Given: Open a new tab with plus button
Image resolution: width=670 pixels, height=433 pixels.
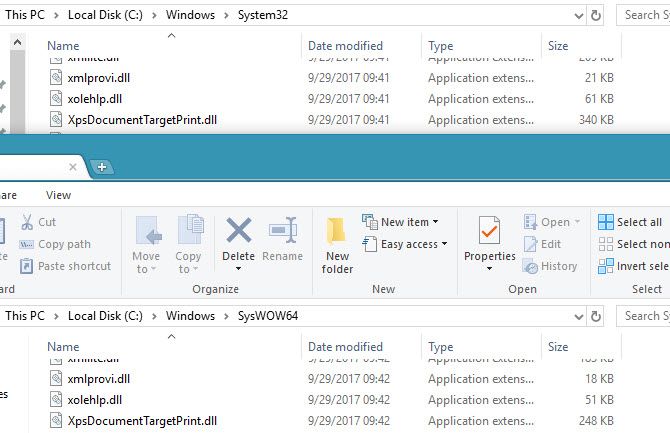Looking at the screenshot, I should pos(102,166).
